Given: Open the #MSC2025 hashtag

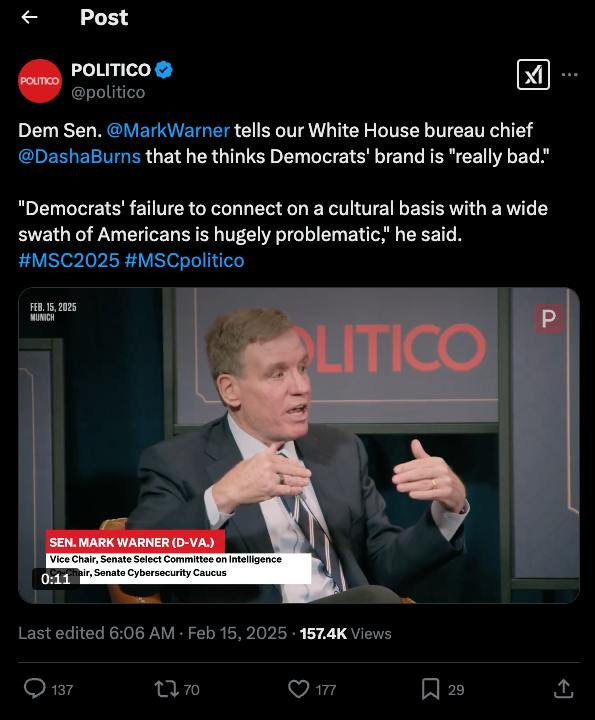Looking at the screenshot, I should point(69,260).
